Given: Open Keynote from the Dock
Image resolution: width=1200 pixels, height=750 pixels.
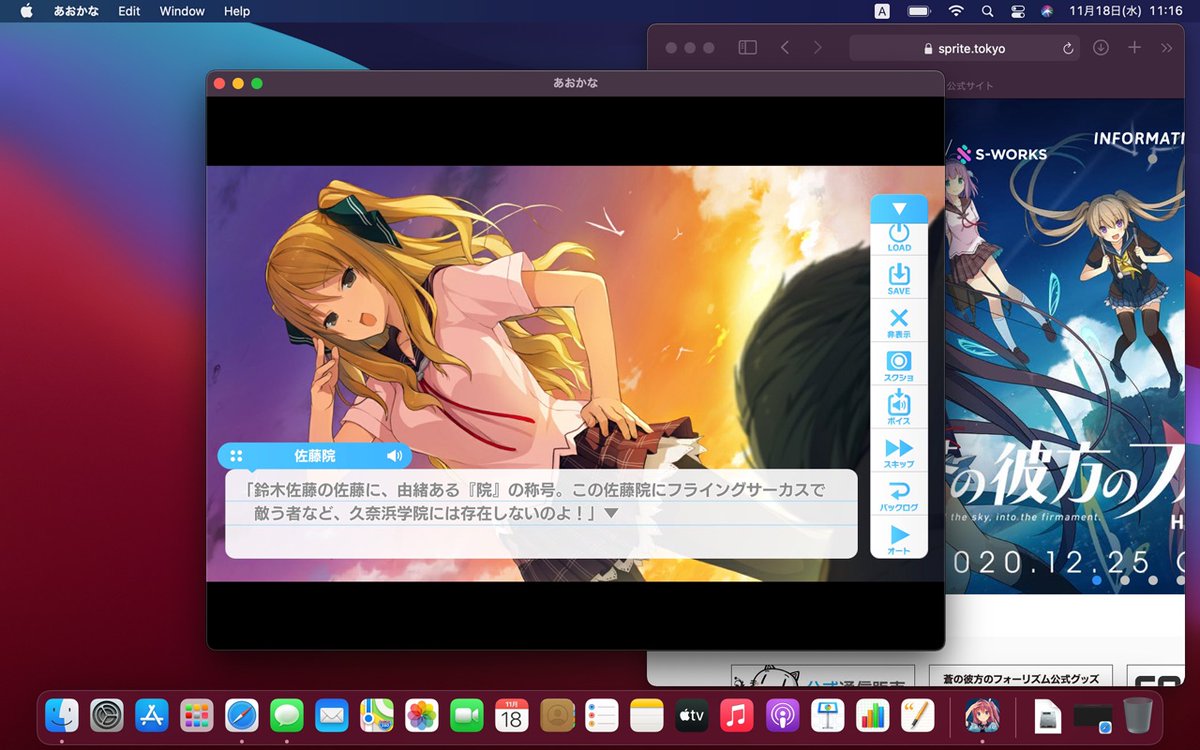Looking at the screenshot, I should click(827, 715).
